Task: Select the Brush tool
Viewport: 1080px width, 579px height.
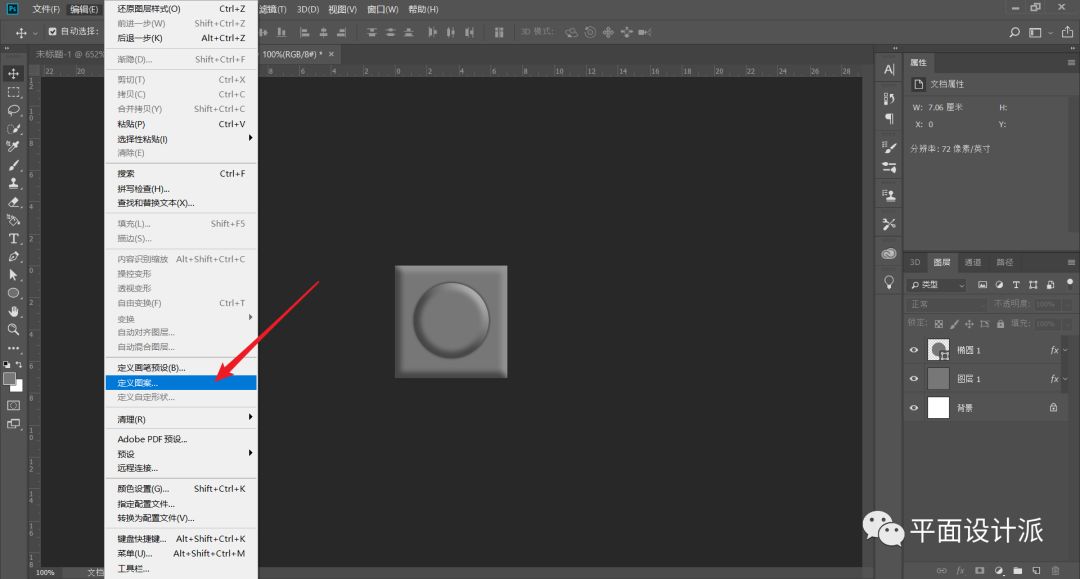Action: pos(14,165)
